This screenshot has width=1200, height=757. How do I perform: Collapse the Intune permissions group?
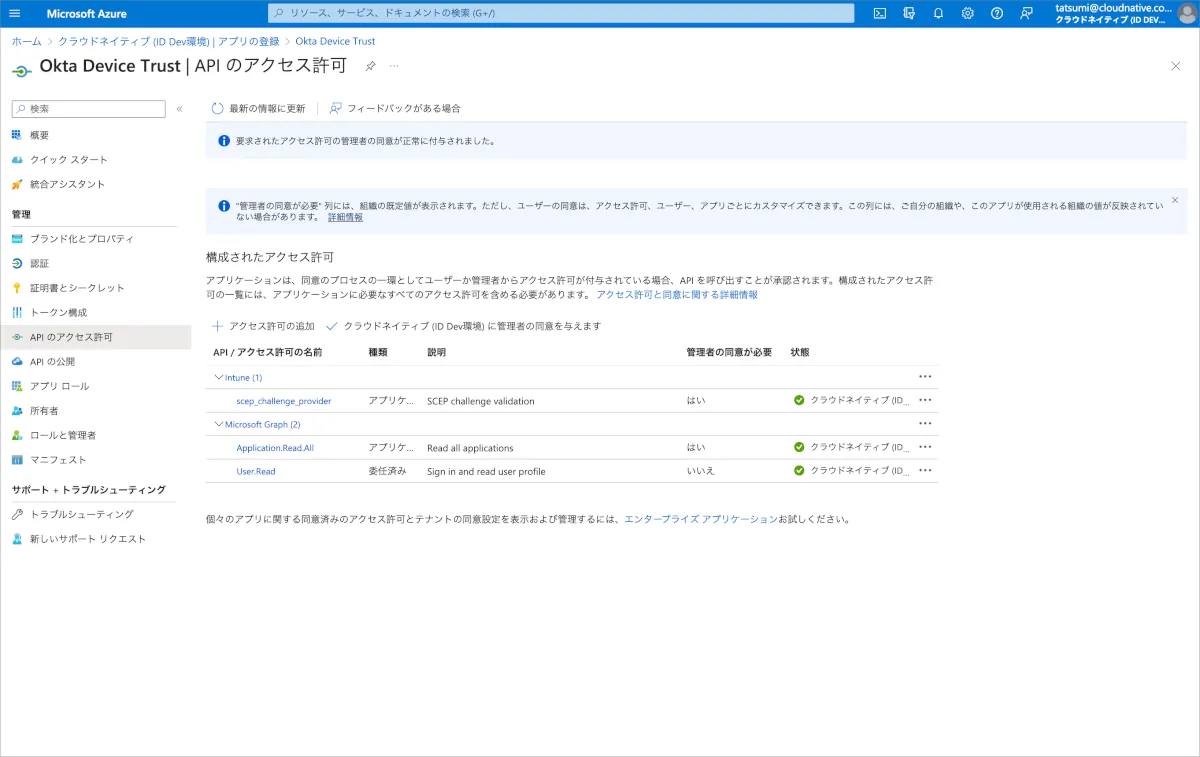(219, 377)
